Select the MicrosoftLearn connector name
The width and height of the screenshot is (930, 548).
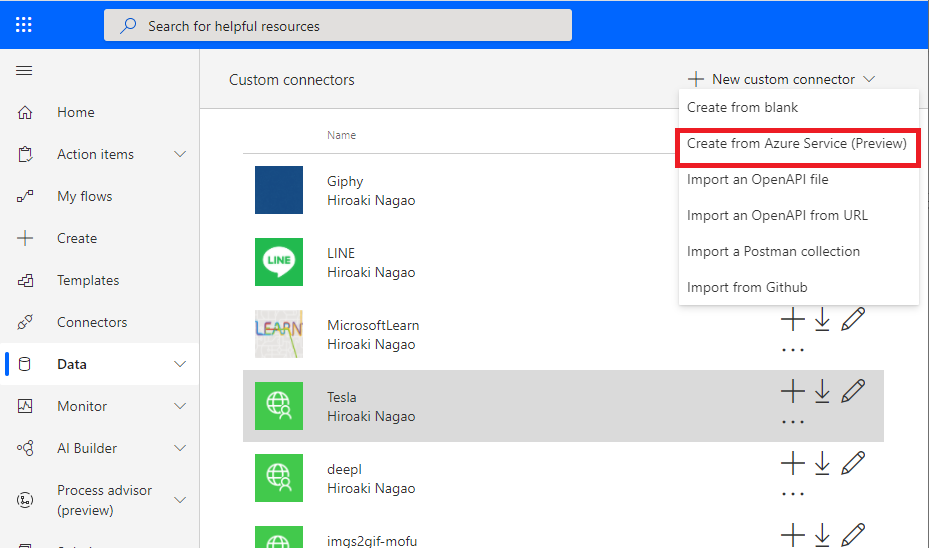[x=373, y=325]
